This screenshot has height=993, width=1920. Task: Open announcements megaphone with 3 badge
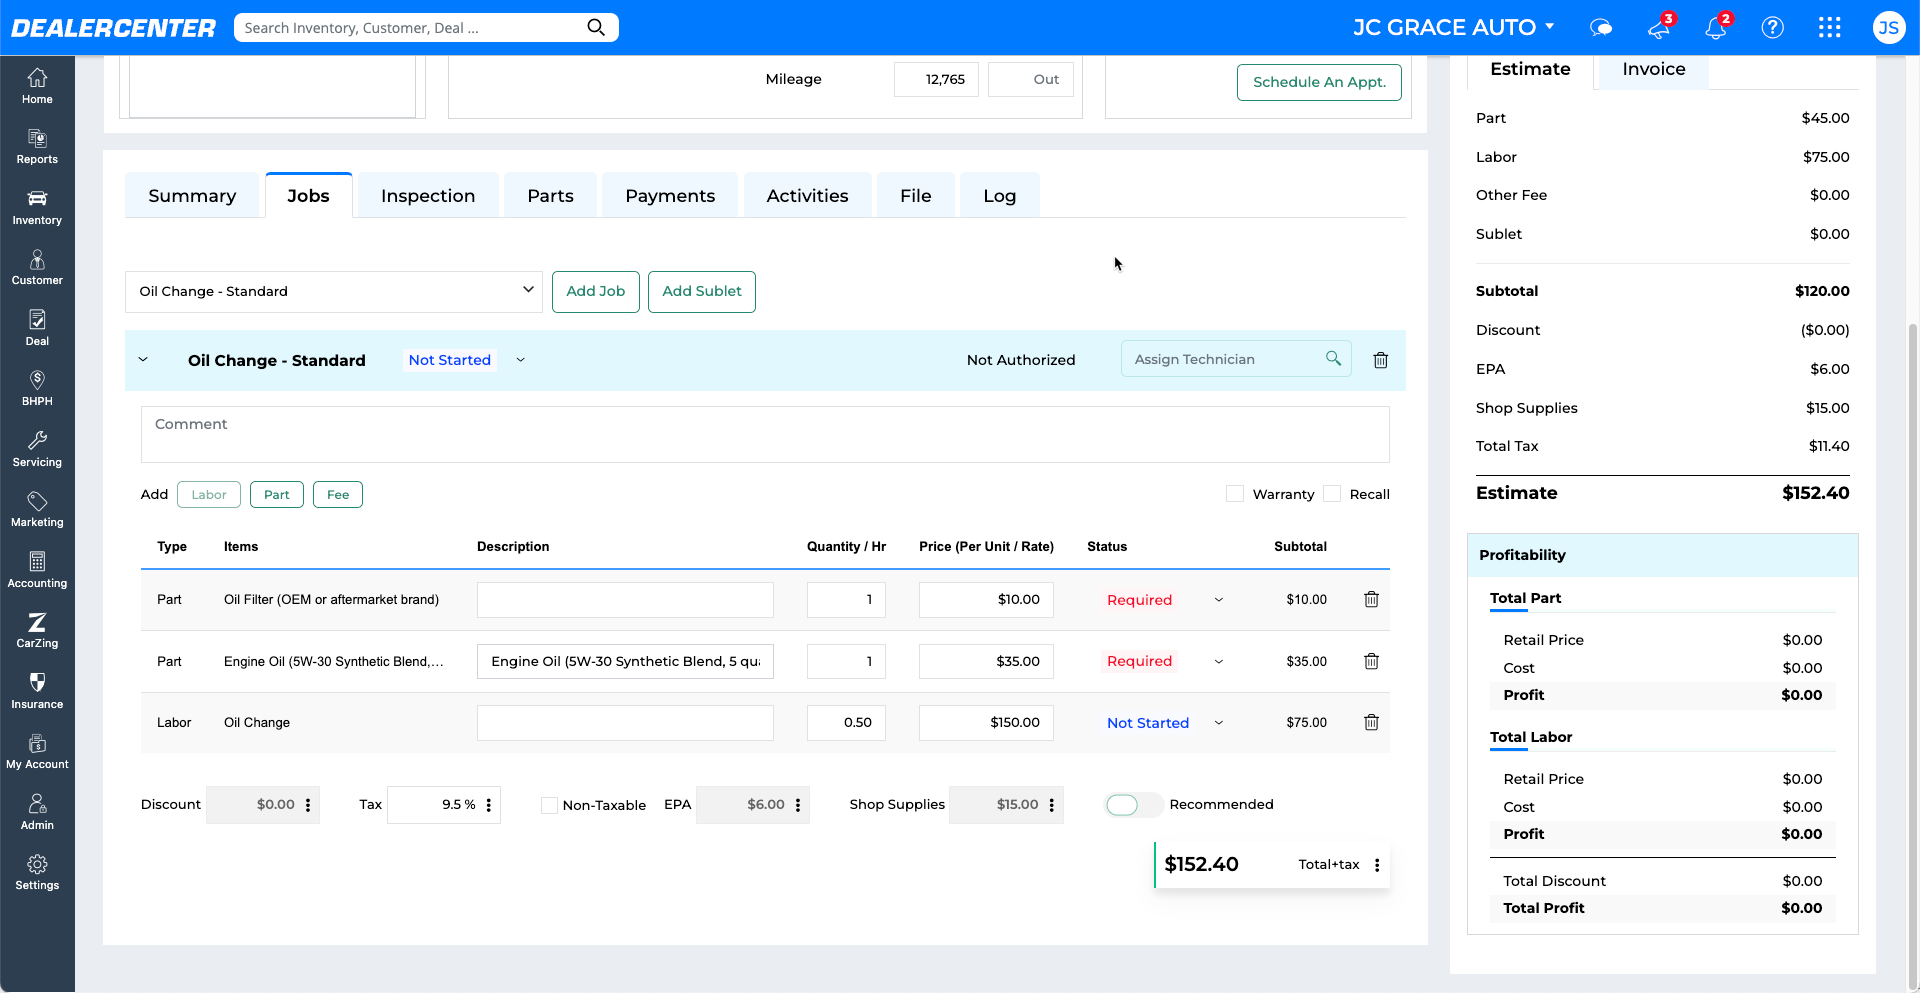1660,27
